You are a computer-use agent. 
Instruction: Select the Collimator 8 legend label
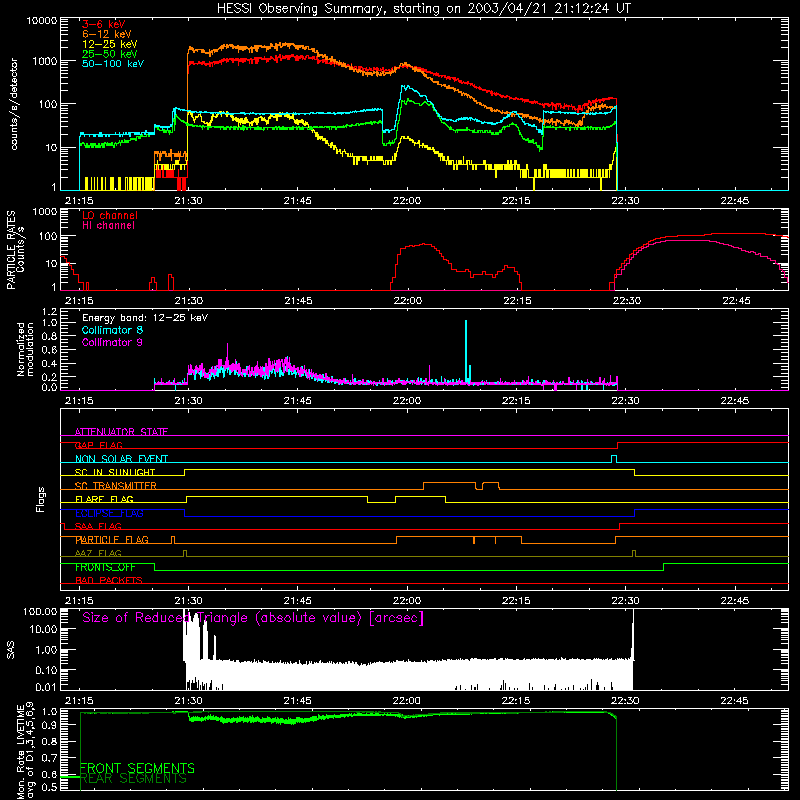(112, 330)
